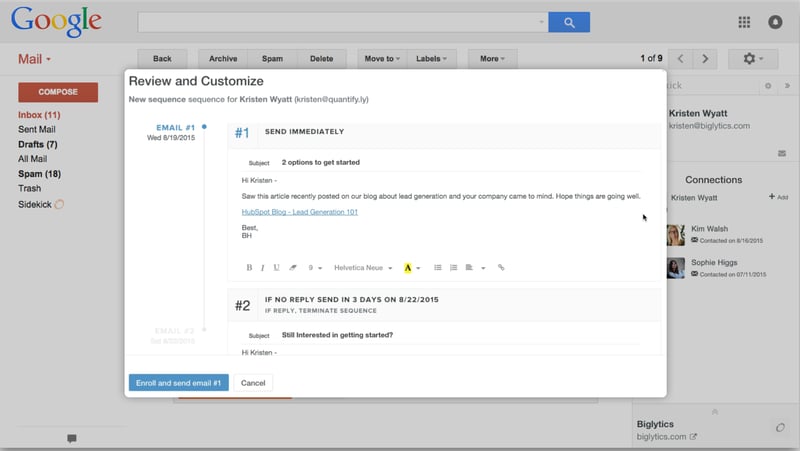Collapse the Sidekick panel with double arrow
The image size is (800, 451).
point(787,86)
